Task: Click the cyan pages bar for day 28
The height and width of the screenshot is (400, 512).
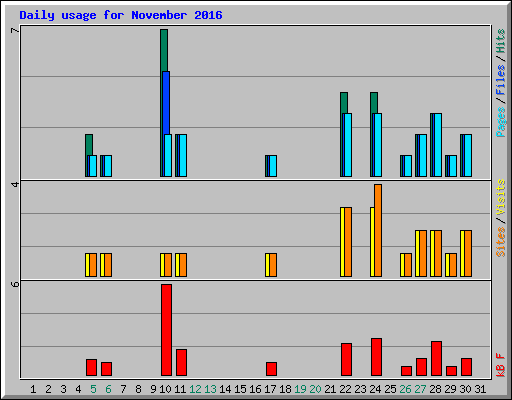Action: click(438, 145)
